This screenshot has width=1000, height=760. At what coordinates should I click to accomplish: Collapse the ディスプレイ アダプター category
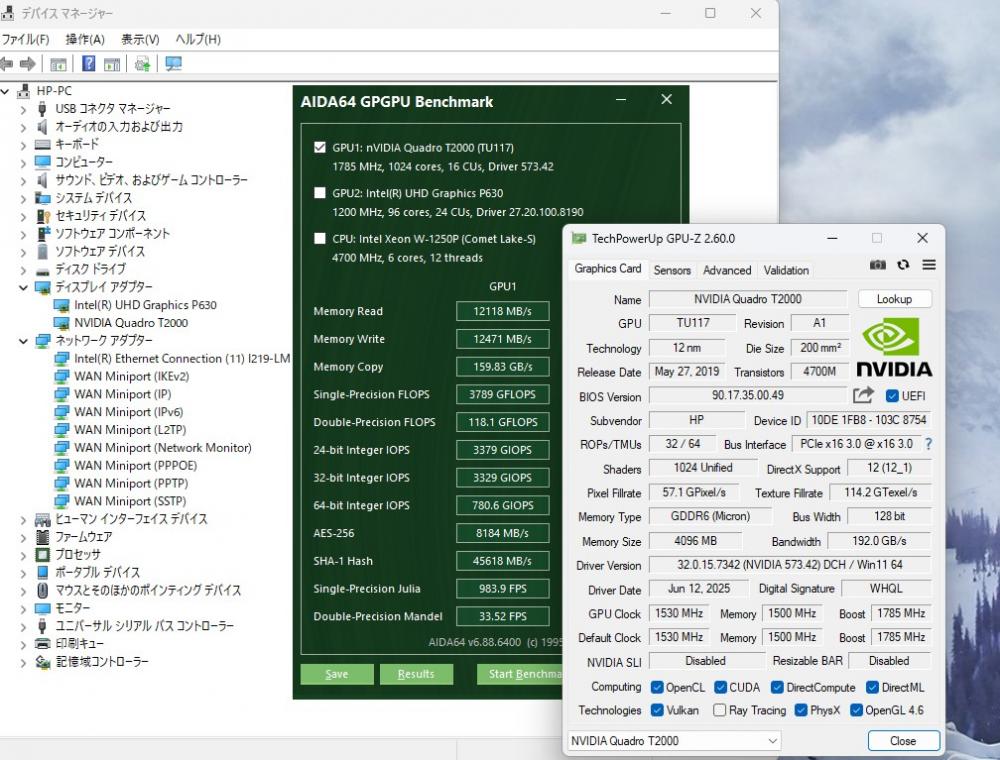(x=24, y=288)
